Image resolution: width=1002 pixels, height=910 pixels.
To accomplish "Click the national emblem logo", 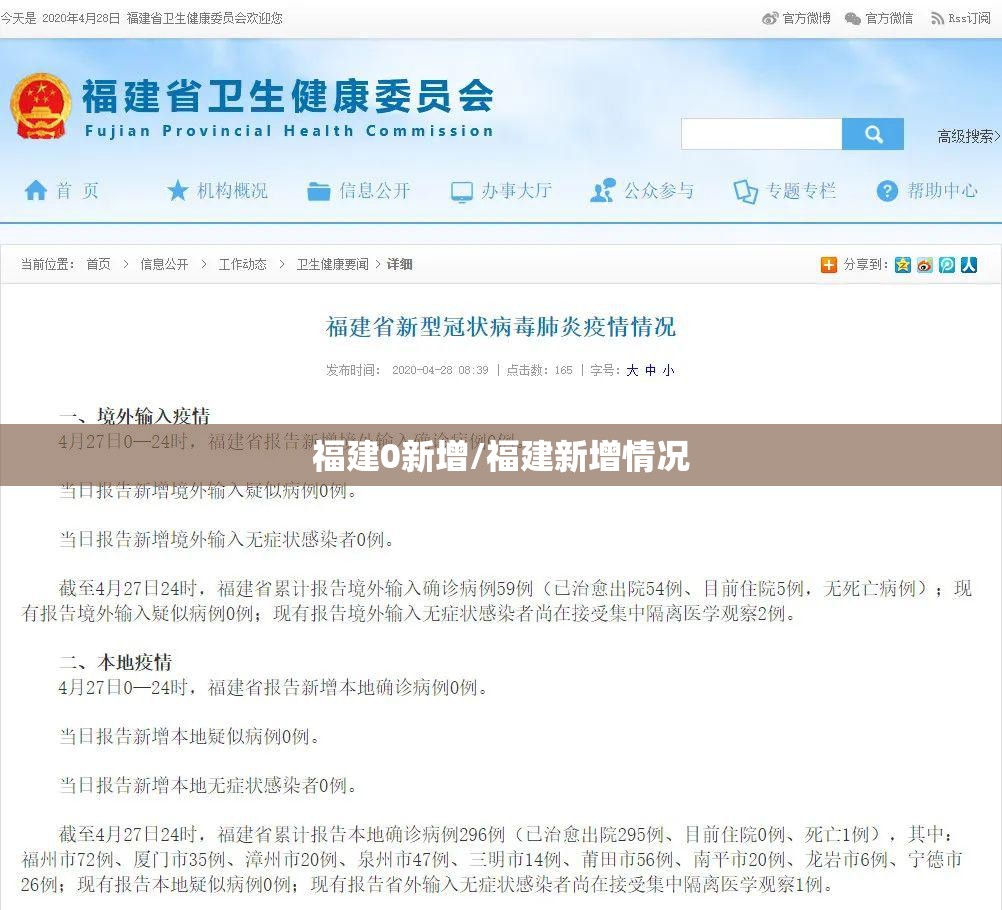I will point(41,105).
